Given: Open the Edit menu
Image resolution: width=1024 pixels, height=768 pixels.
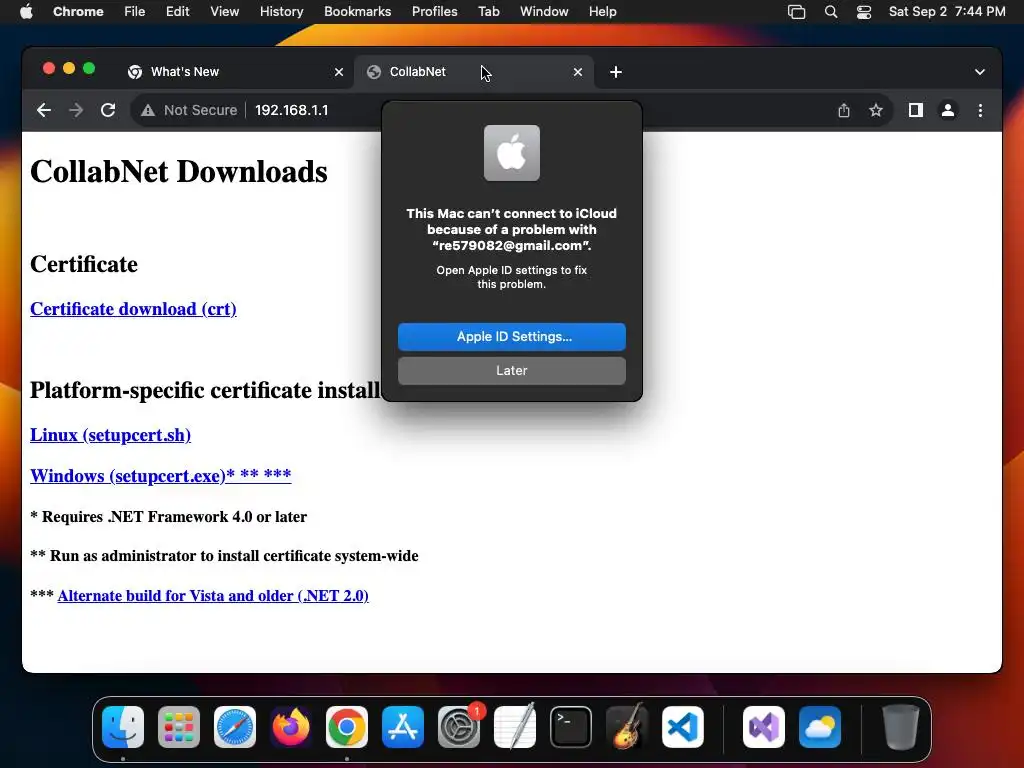Looking at the screenshot, I should tap(177, 11).
